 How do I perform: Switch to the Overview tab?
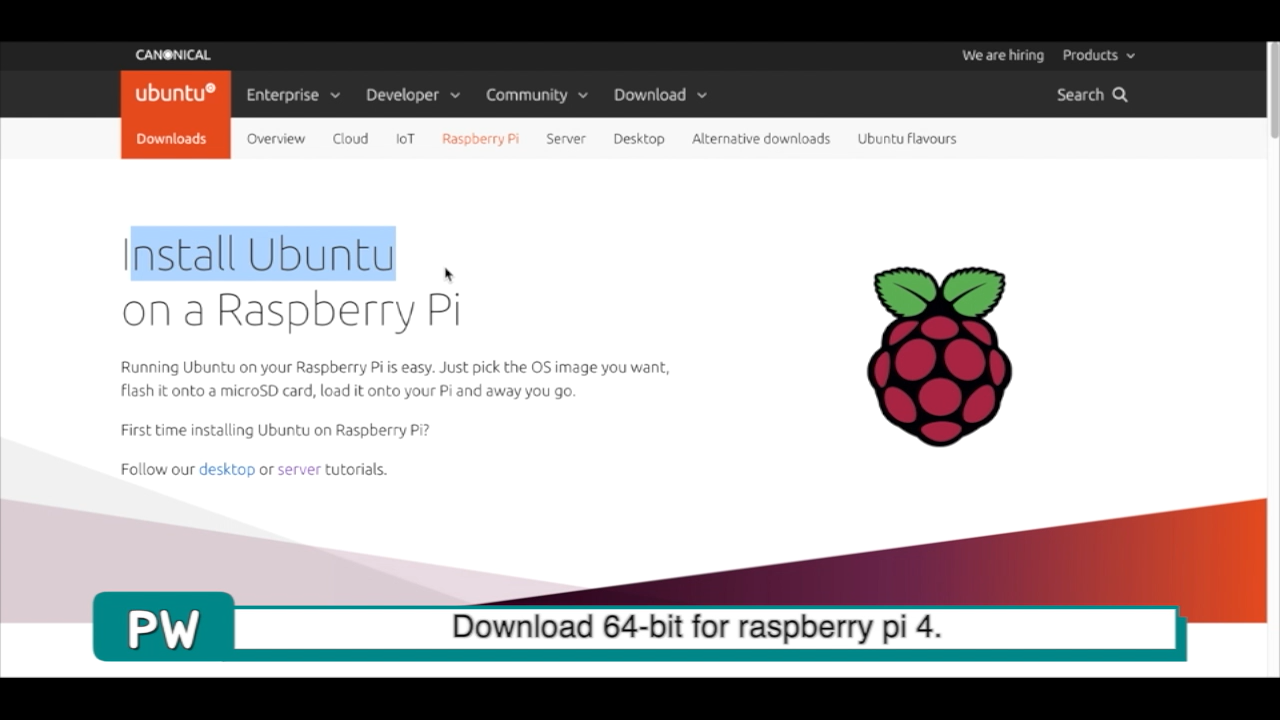276,138
